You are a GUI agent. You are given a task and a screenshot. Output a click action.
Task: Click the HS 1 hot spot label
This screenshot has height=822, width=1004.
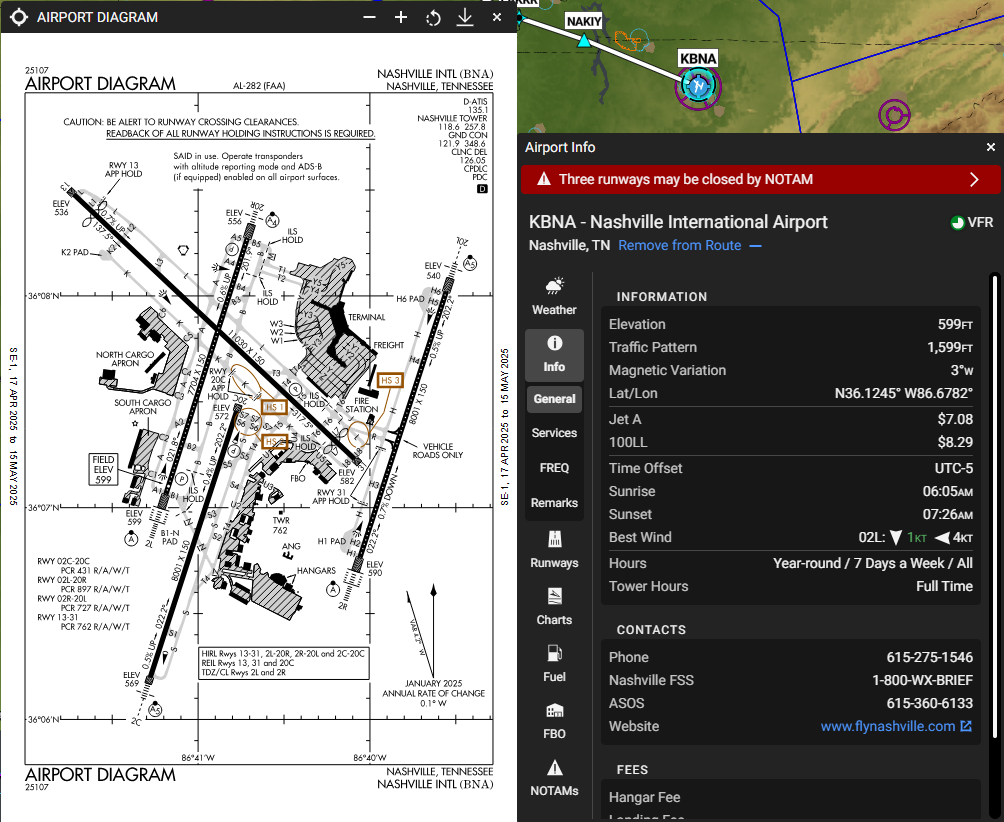[x=274, y=407]
